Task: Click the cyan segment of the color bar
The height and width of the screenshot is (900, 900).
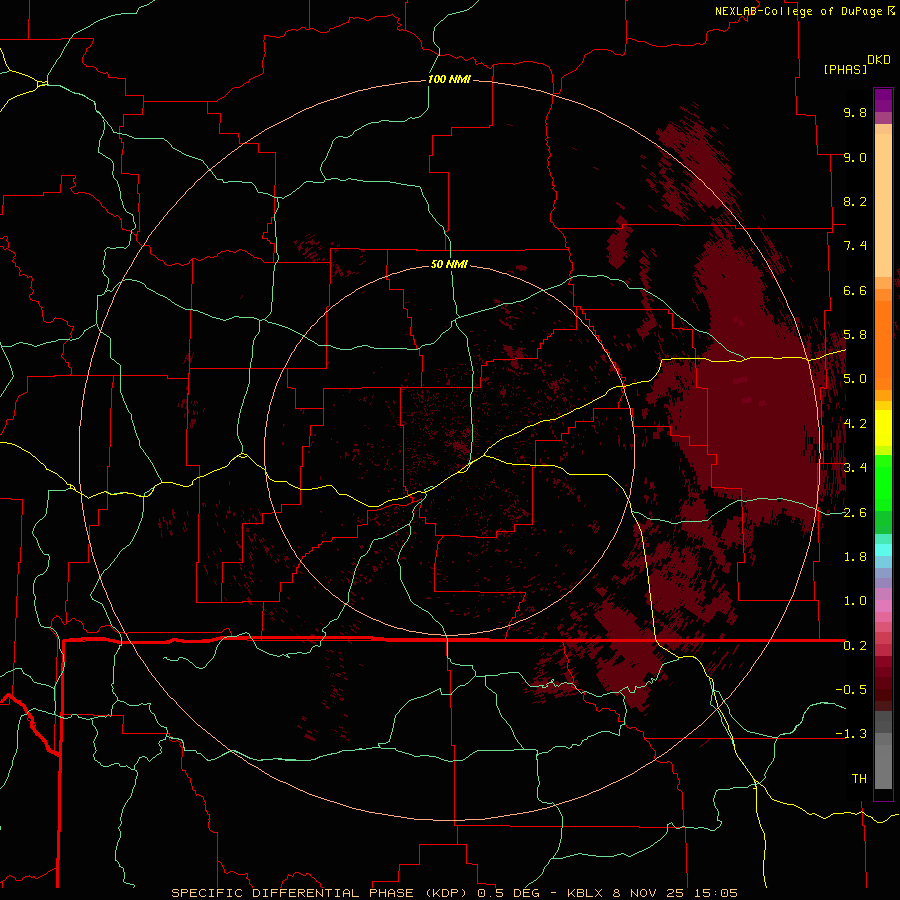Action: pyautogui.click(x=883, y=549)
